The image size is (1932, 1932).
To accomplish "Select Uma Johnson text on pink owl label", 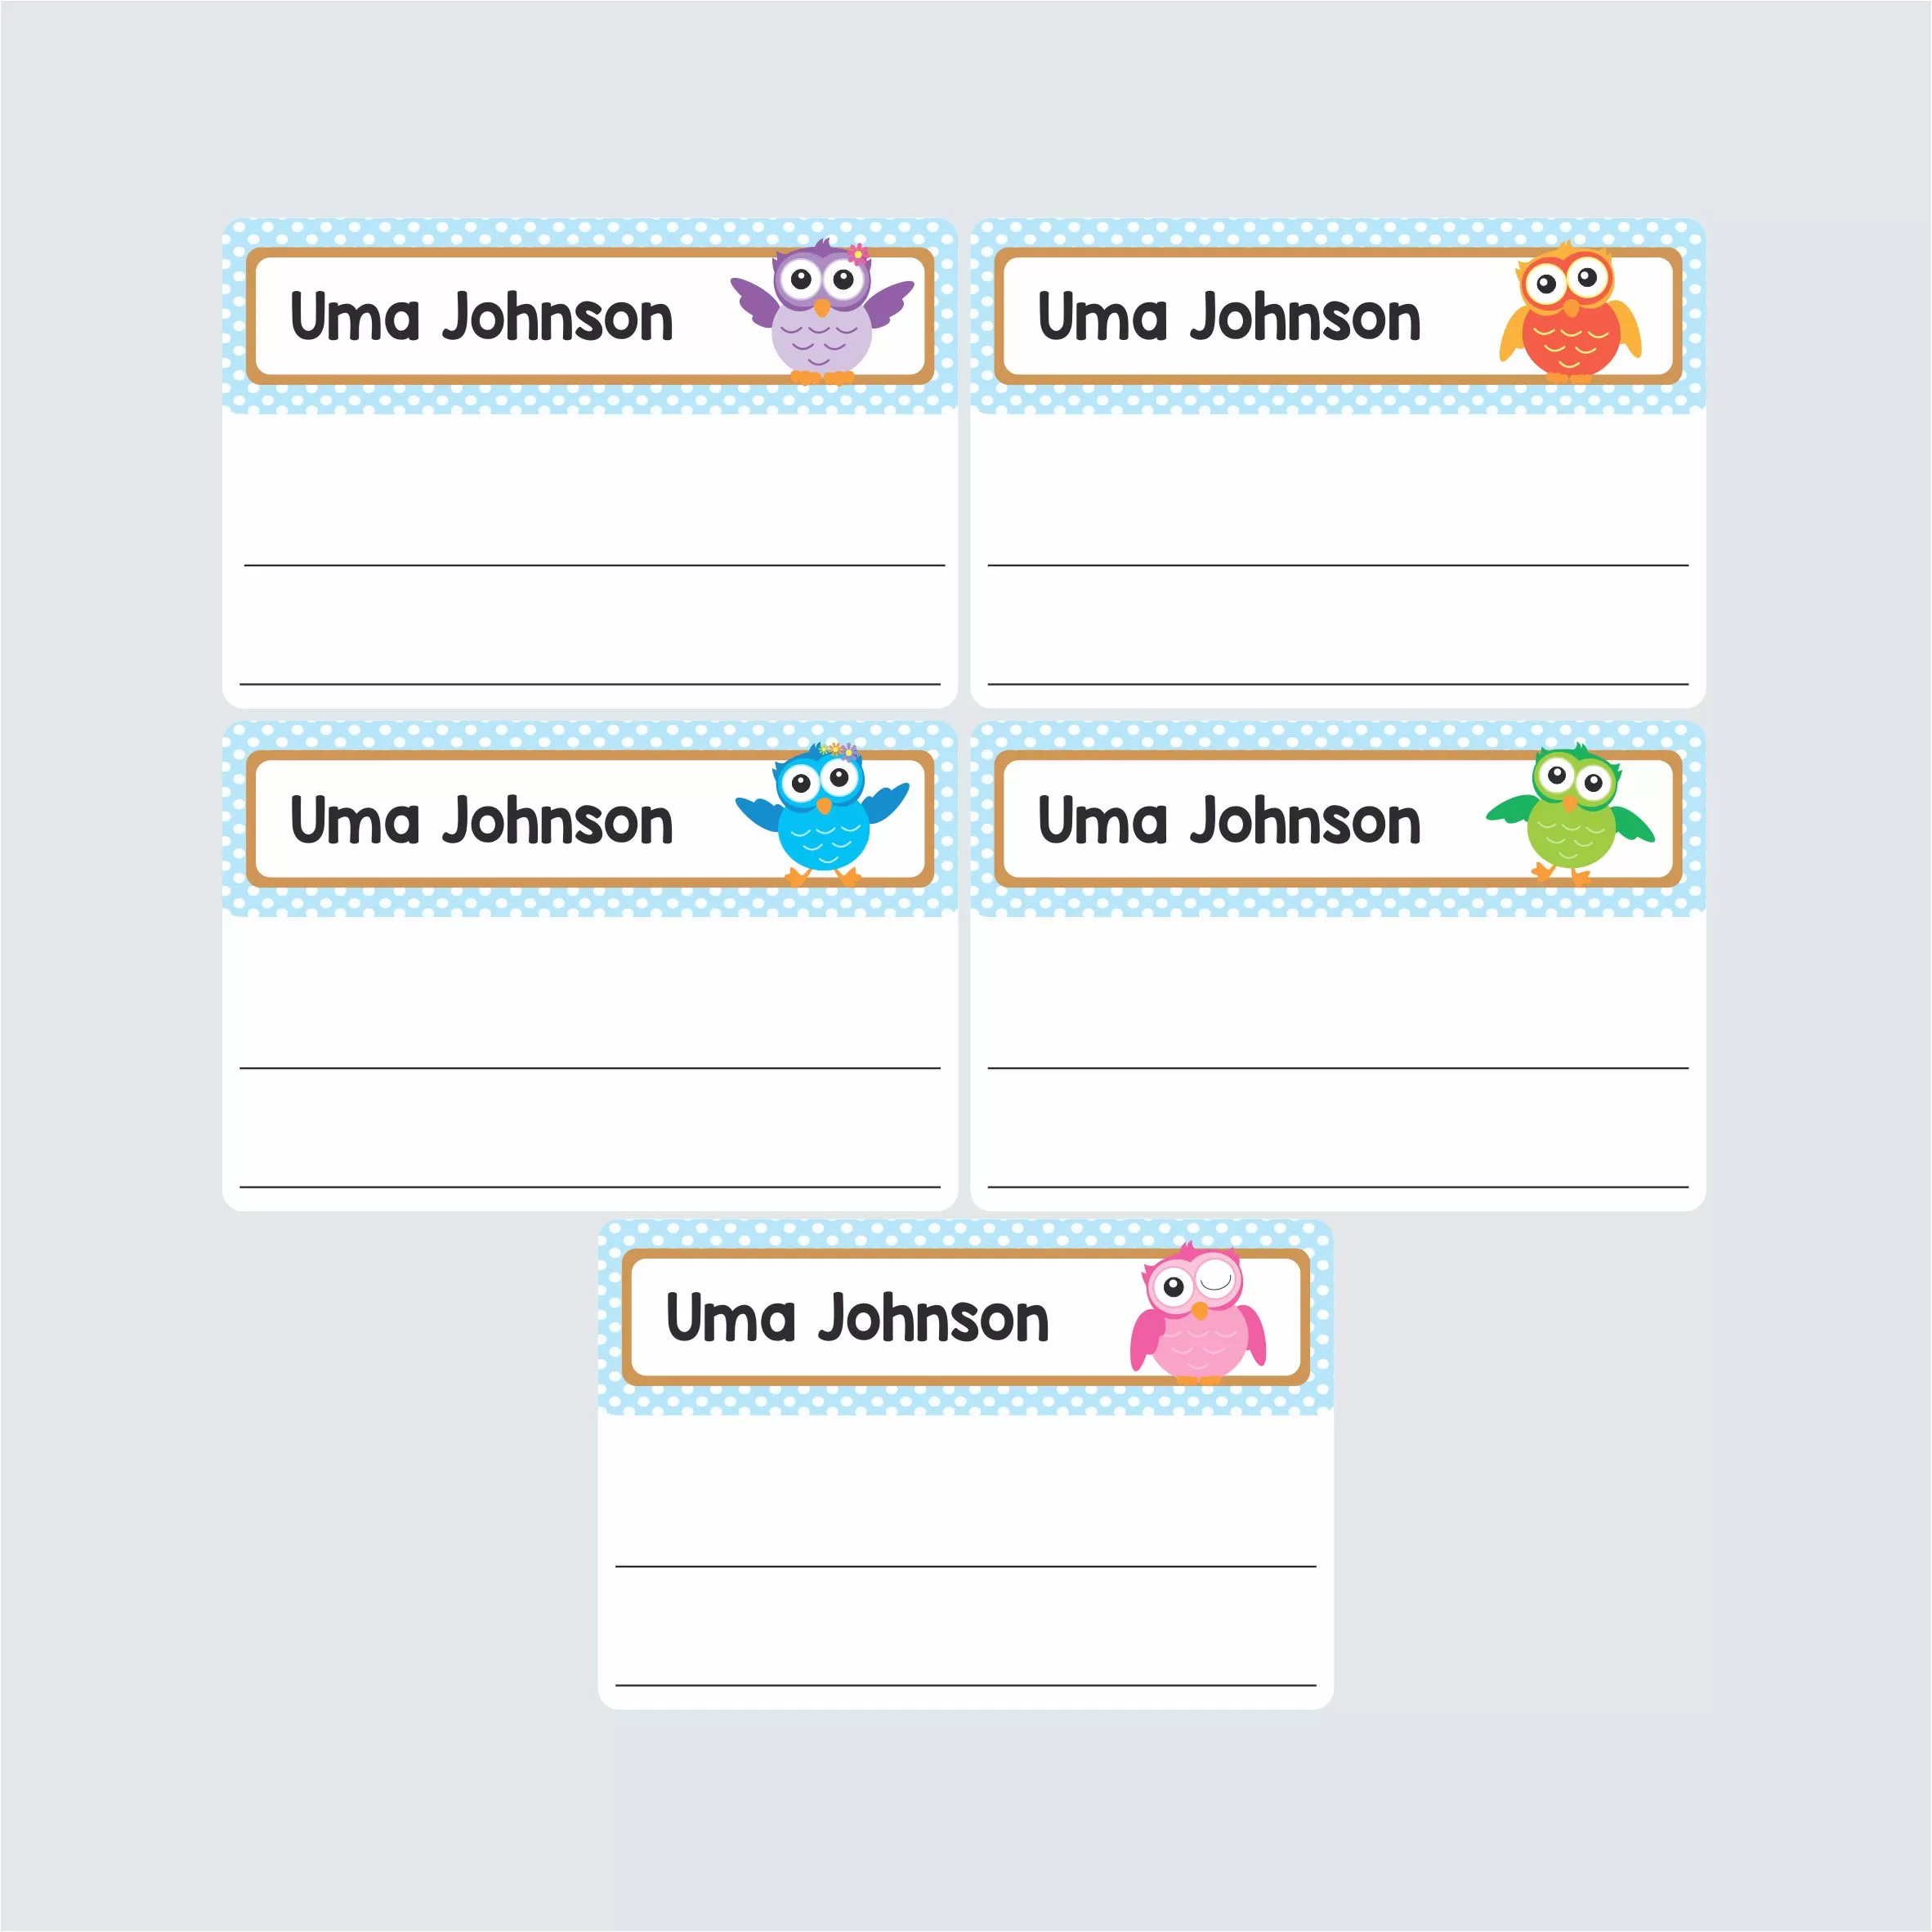I will coord(857,1318).
